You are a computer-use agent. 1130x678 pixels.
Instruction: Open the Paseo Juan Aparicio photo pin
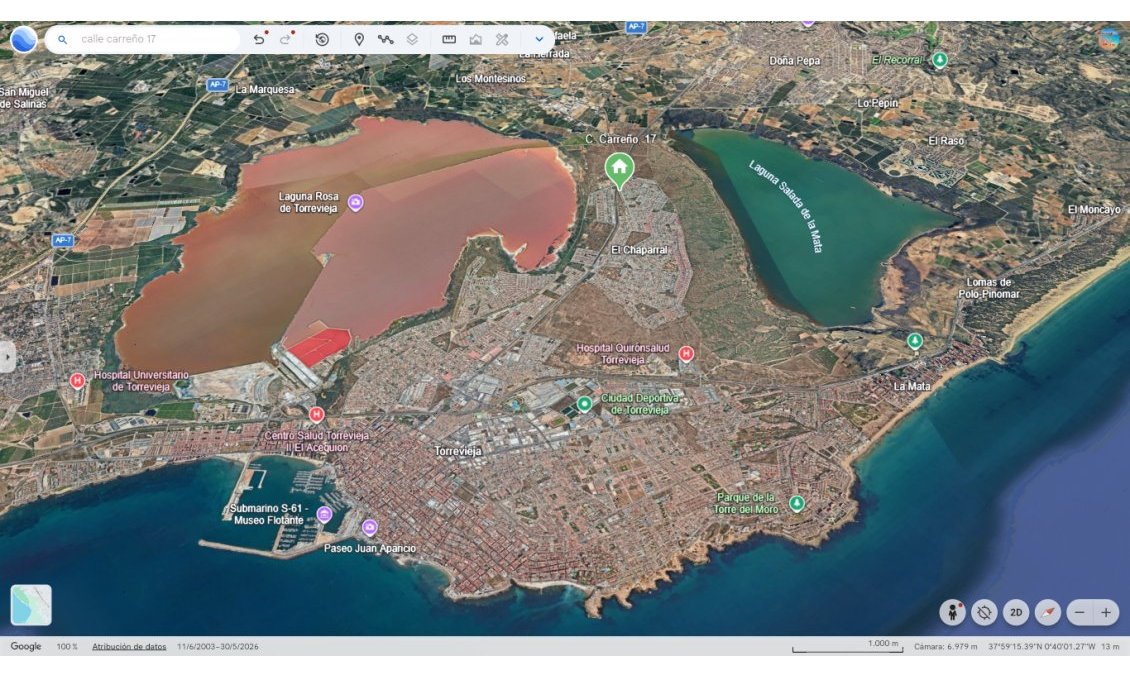pos(370,527)
